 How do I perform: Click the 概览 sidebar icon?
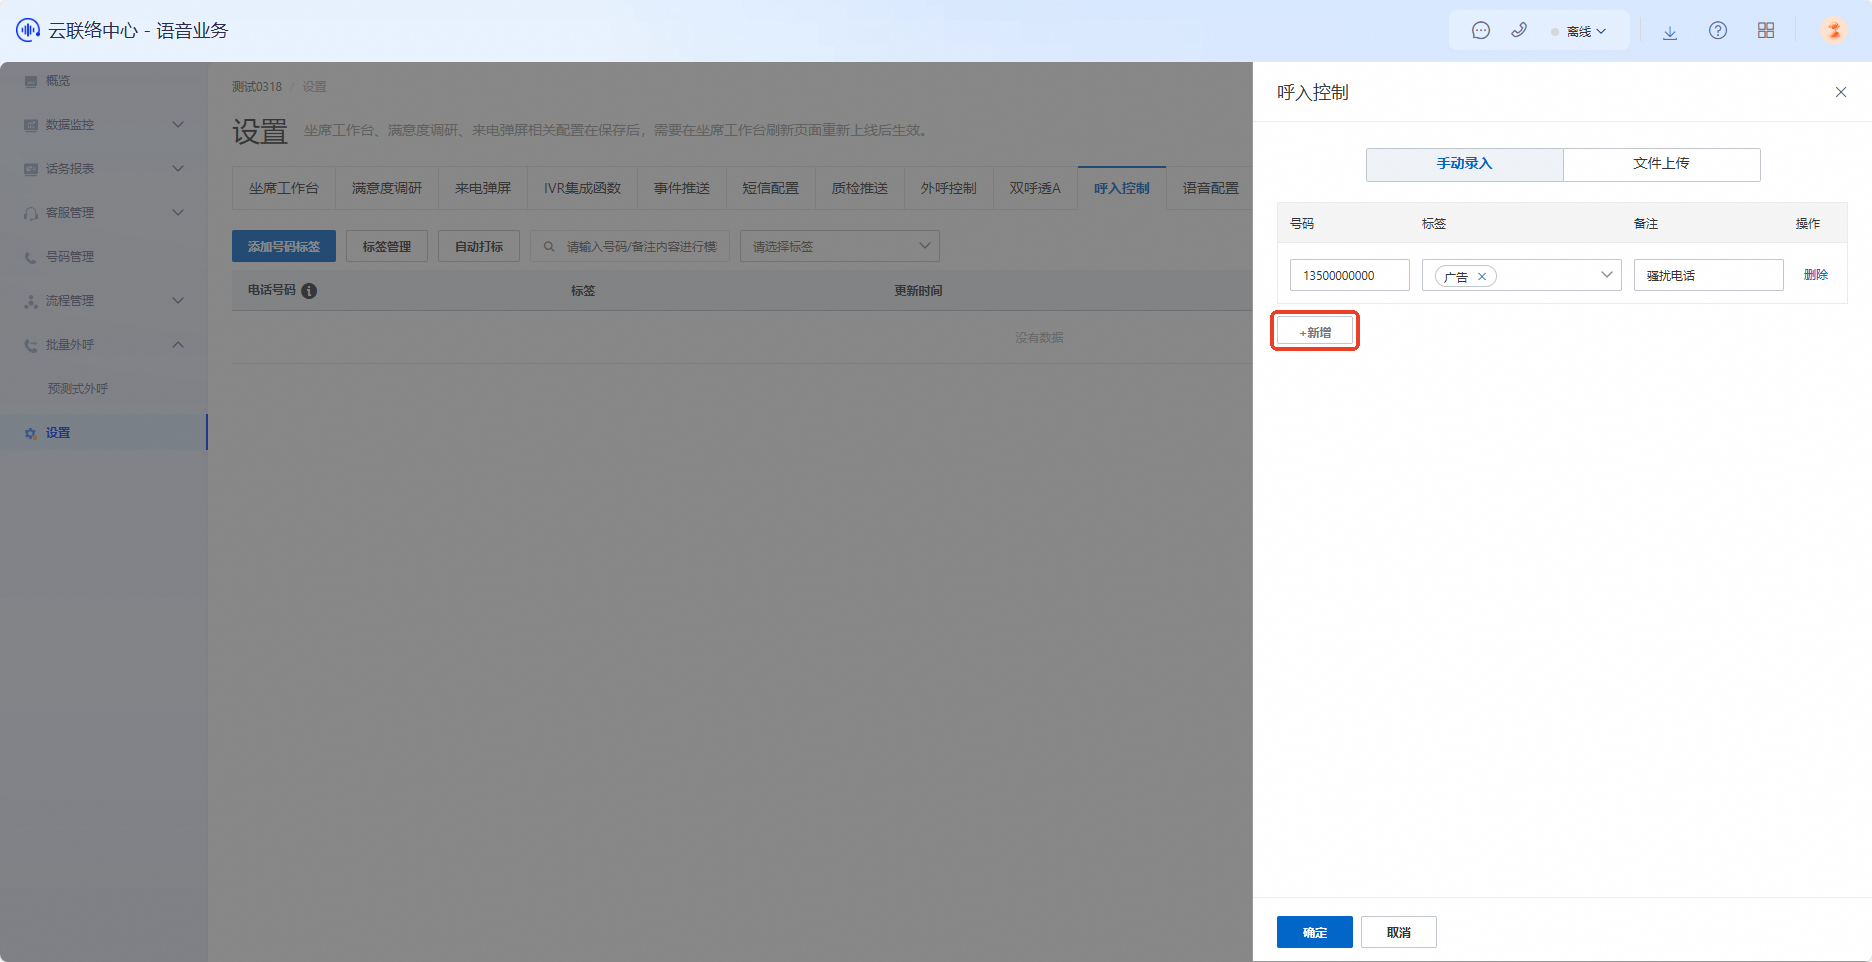(31, 81)
